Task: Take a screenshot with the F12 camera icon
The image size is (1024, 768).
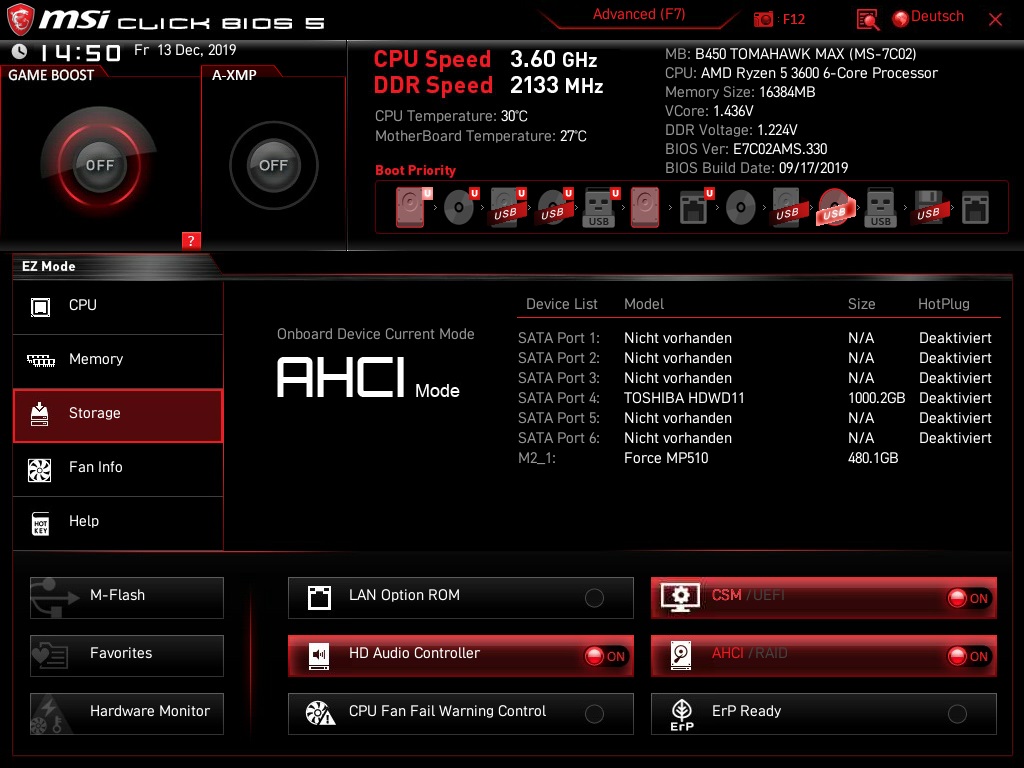Action: [x=763, y=19]
